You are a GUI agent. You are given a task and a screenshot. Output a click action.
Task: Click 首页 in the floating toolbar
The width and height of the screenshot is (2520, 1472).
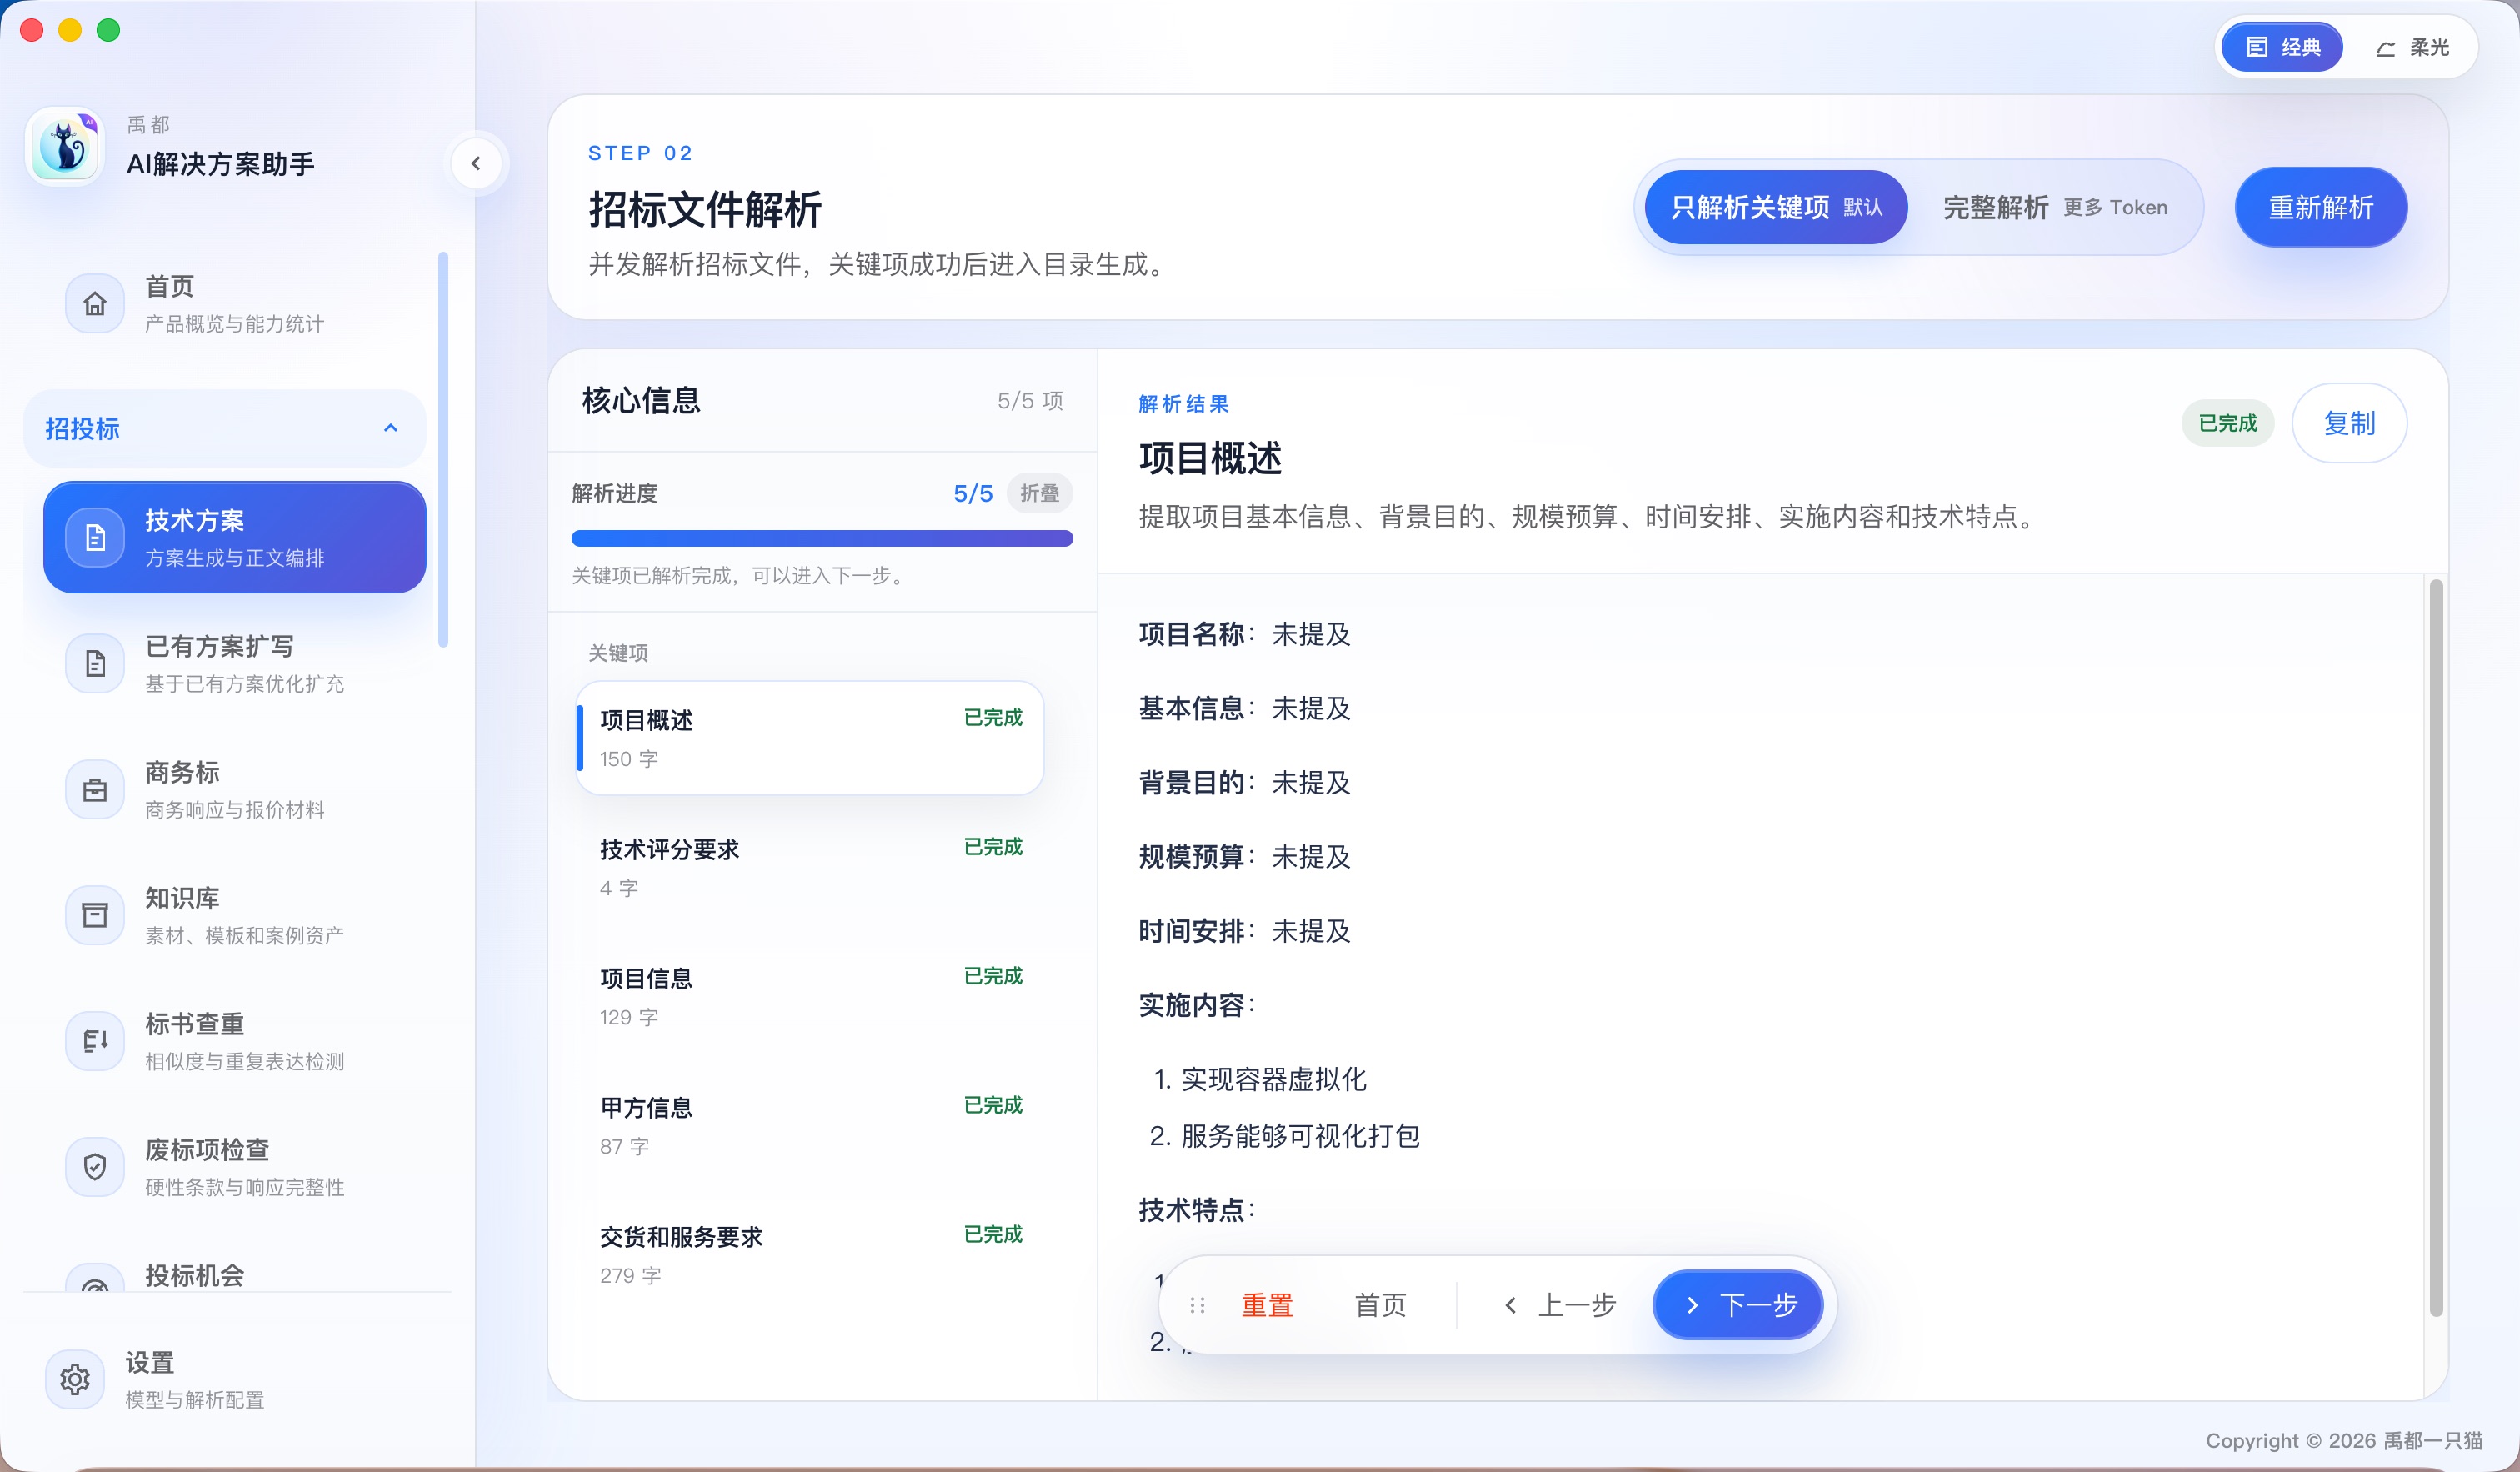(1380, 1305)
